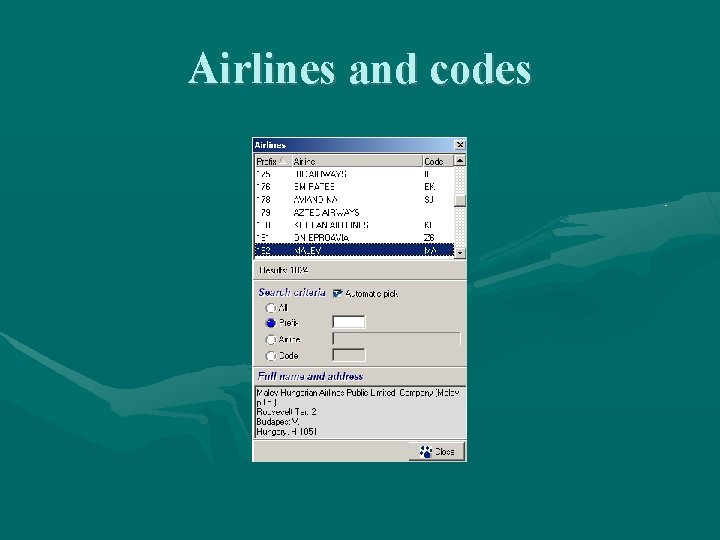
Task: Choose the Code search radio button
Action: (x=271, y=356)
